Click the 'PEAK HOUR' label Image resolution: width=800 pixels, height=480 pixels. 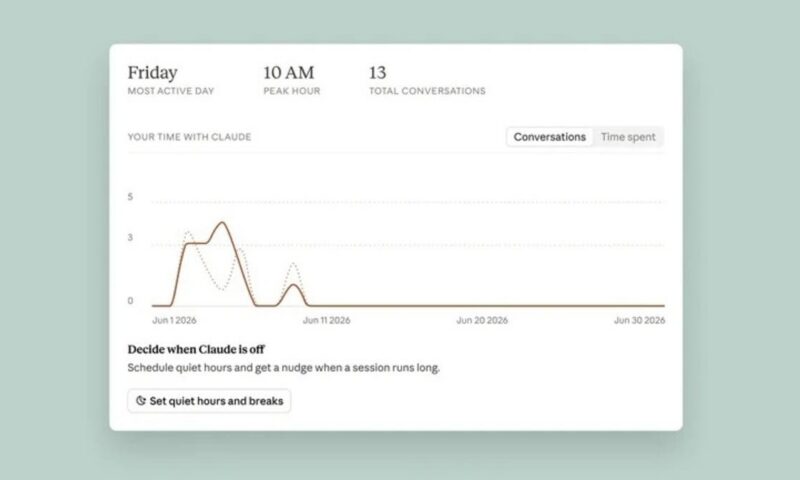pyautogui.click(x=292, y=91)
